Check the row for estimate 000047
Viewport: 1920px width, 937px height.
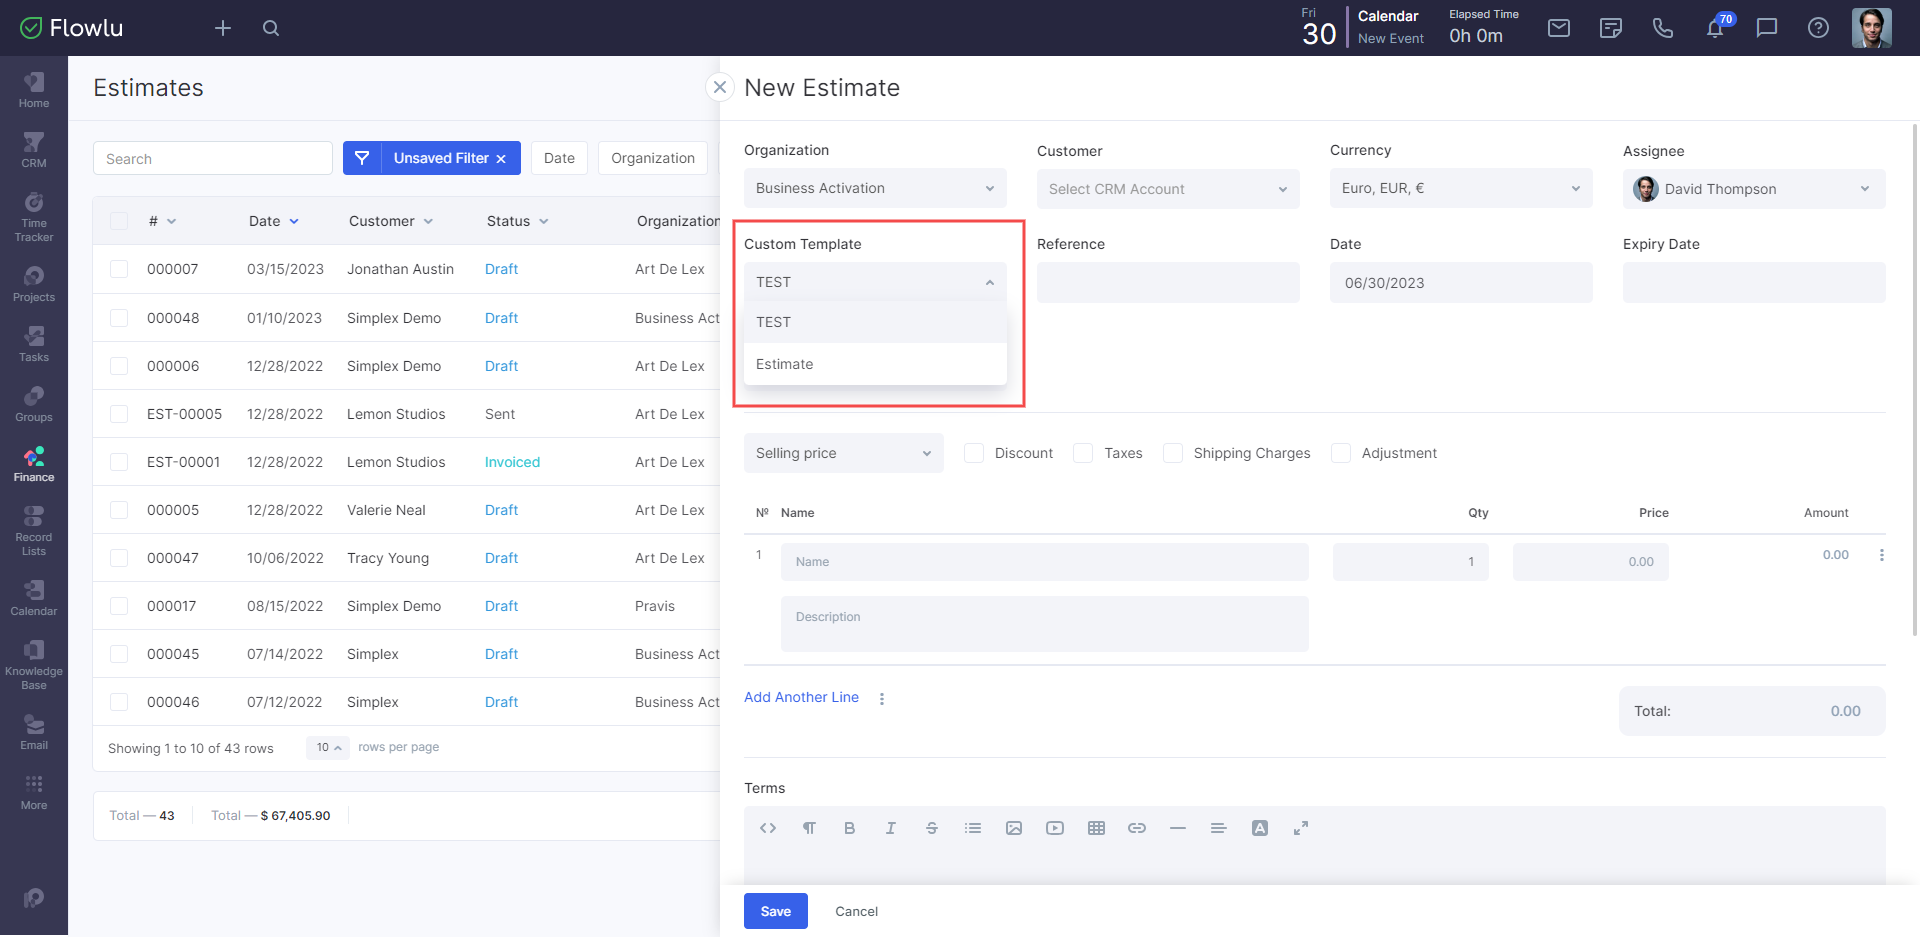pyautogui.click(x=119, y=558)
